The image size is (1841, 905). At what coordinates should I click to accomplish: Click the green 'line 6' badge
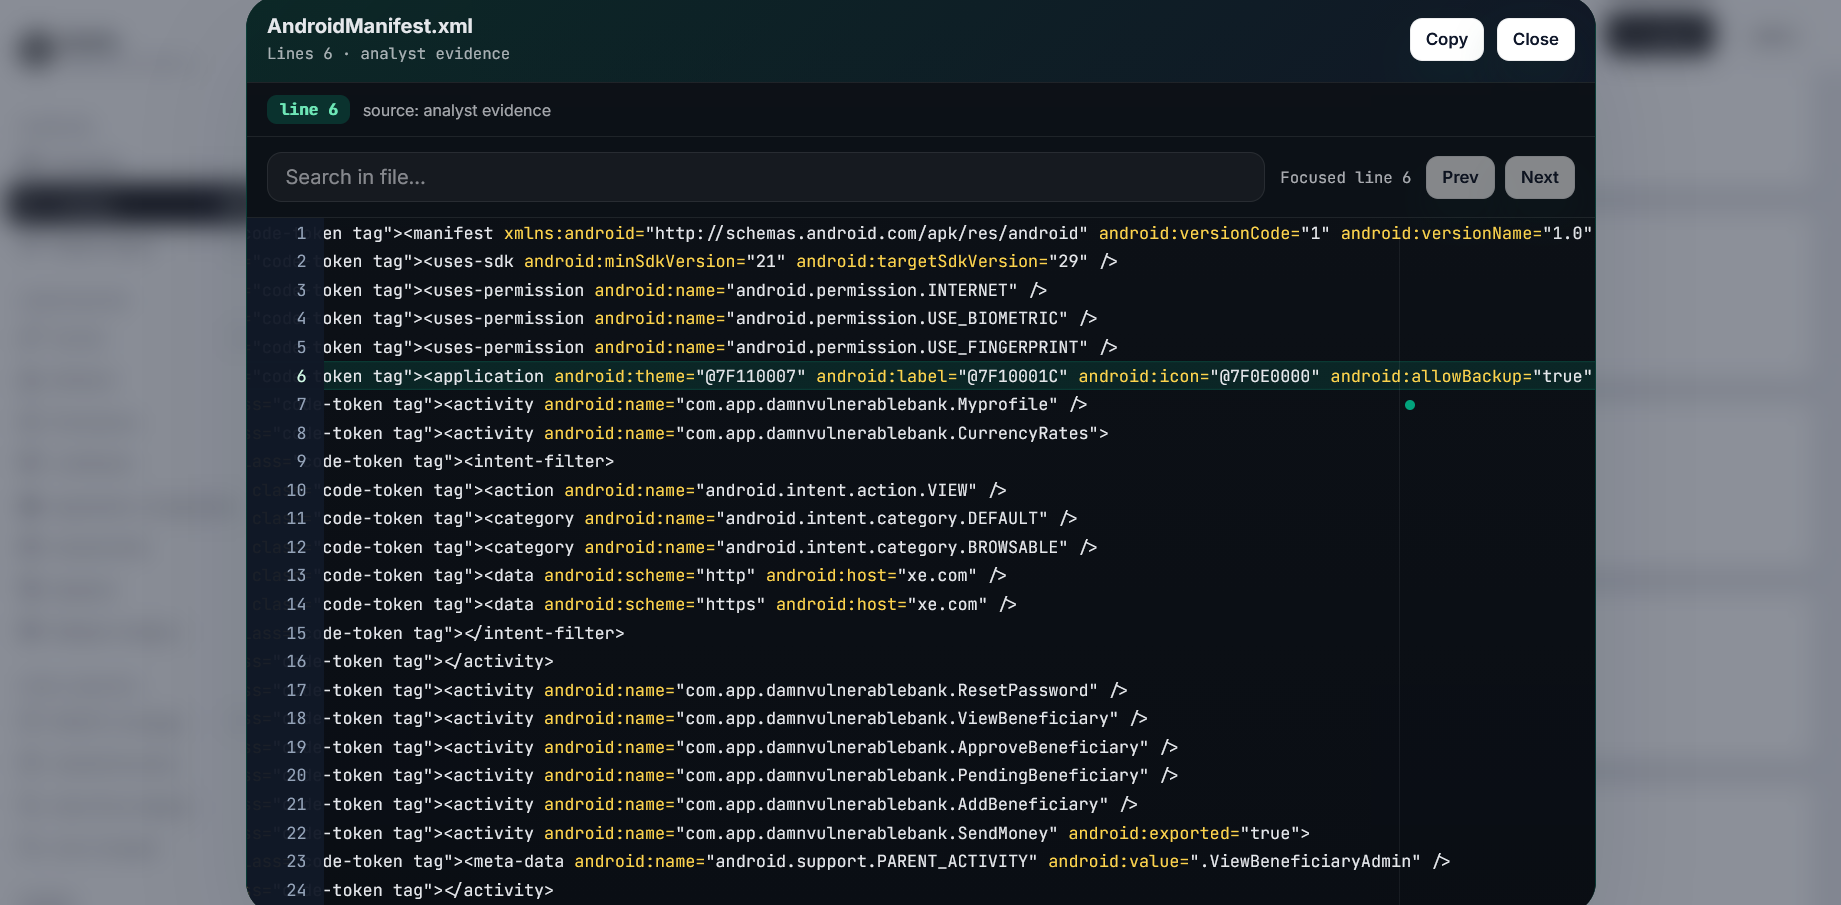coord(308,110)
